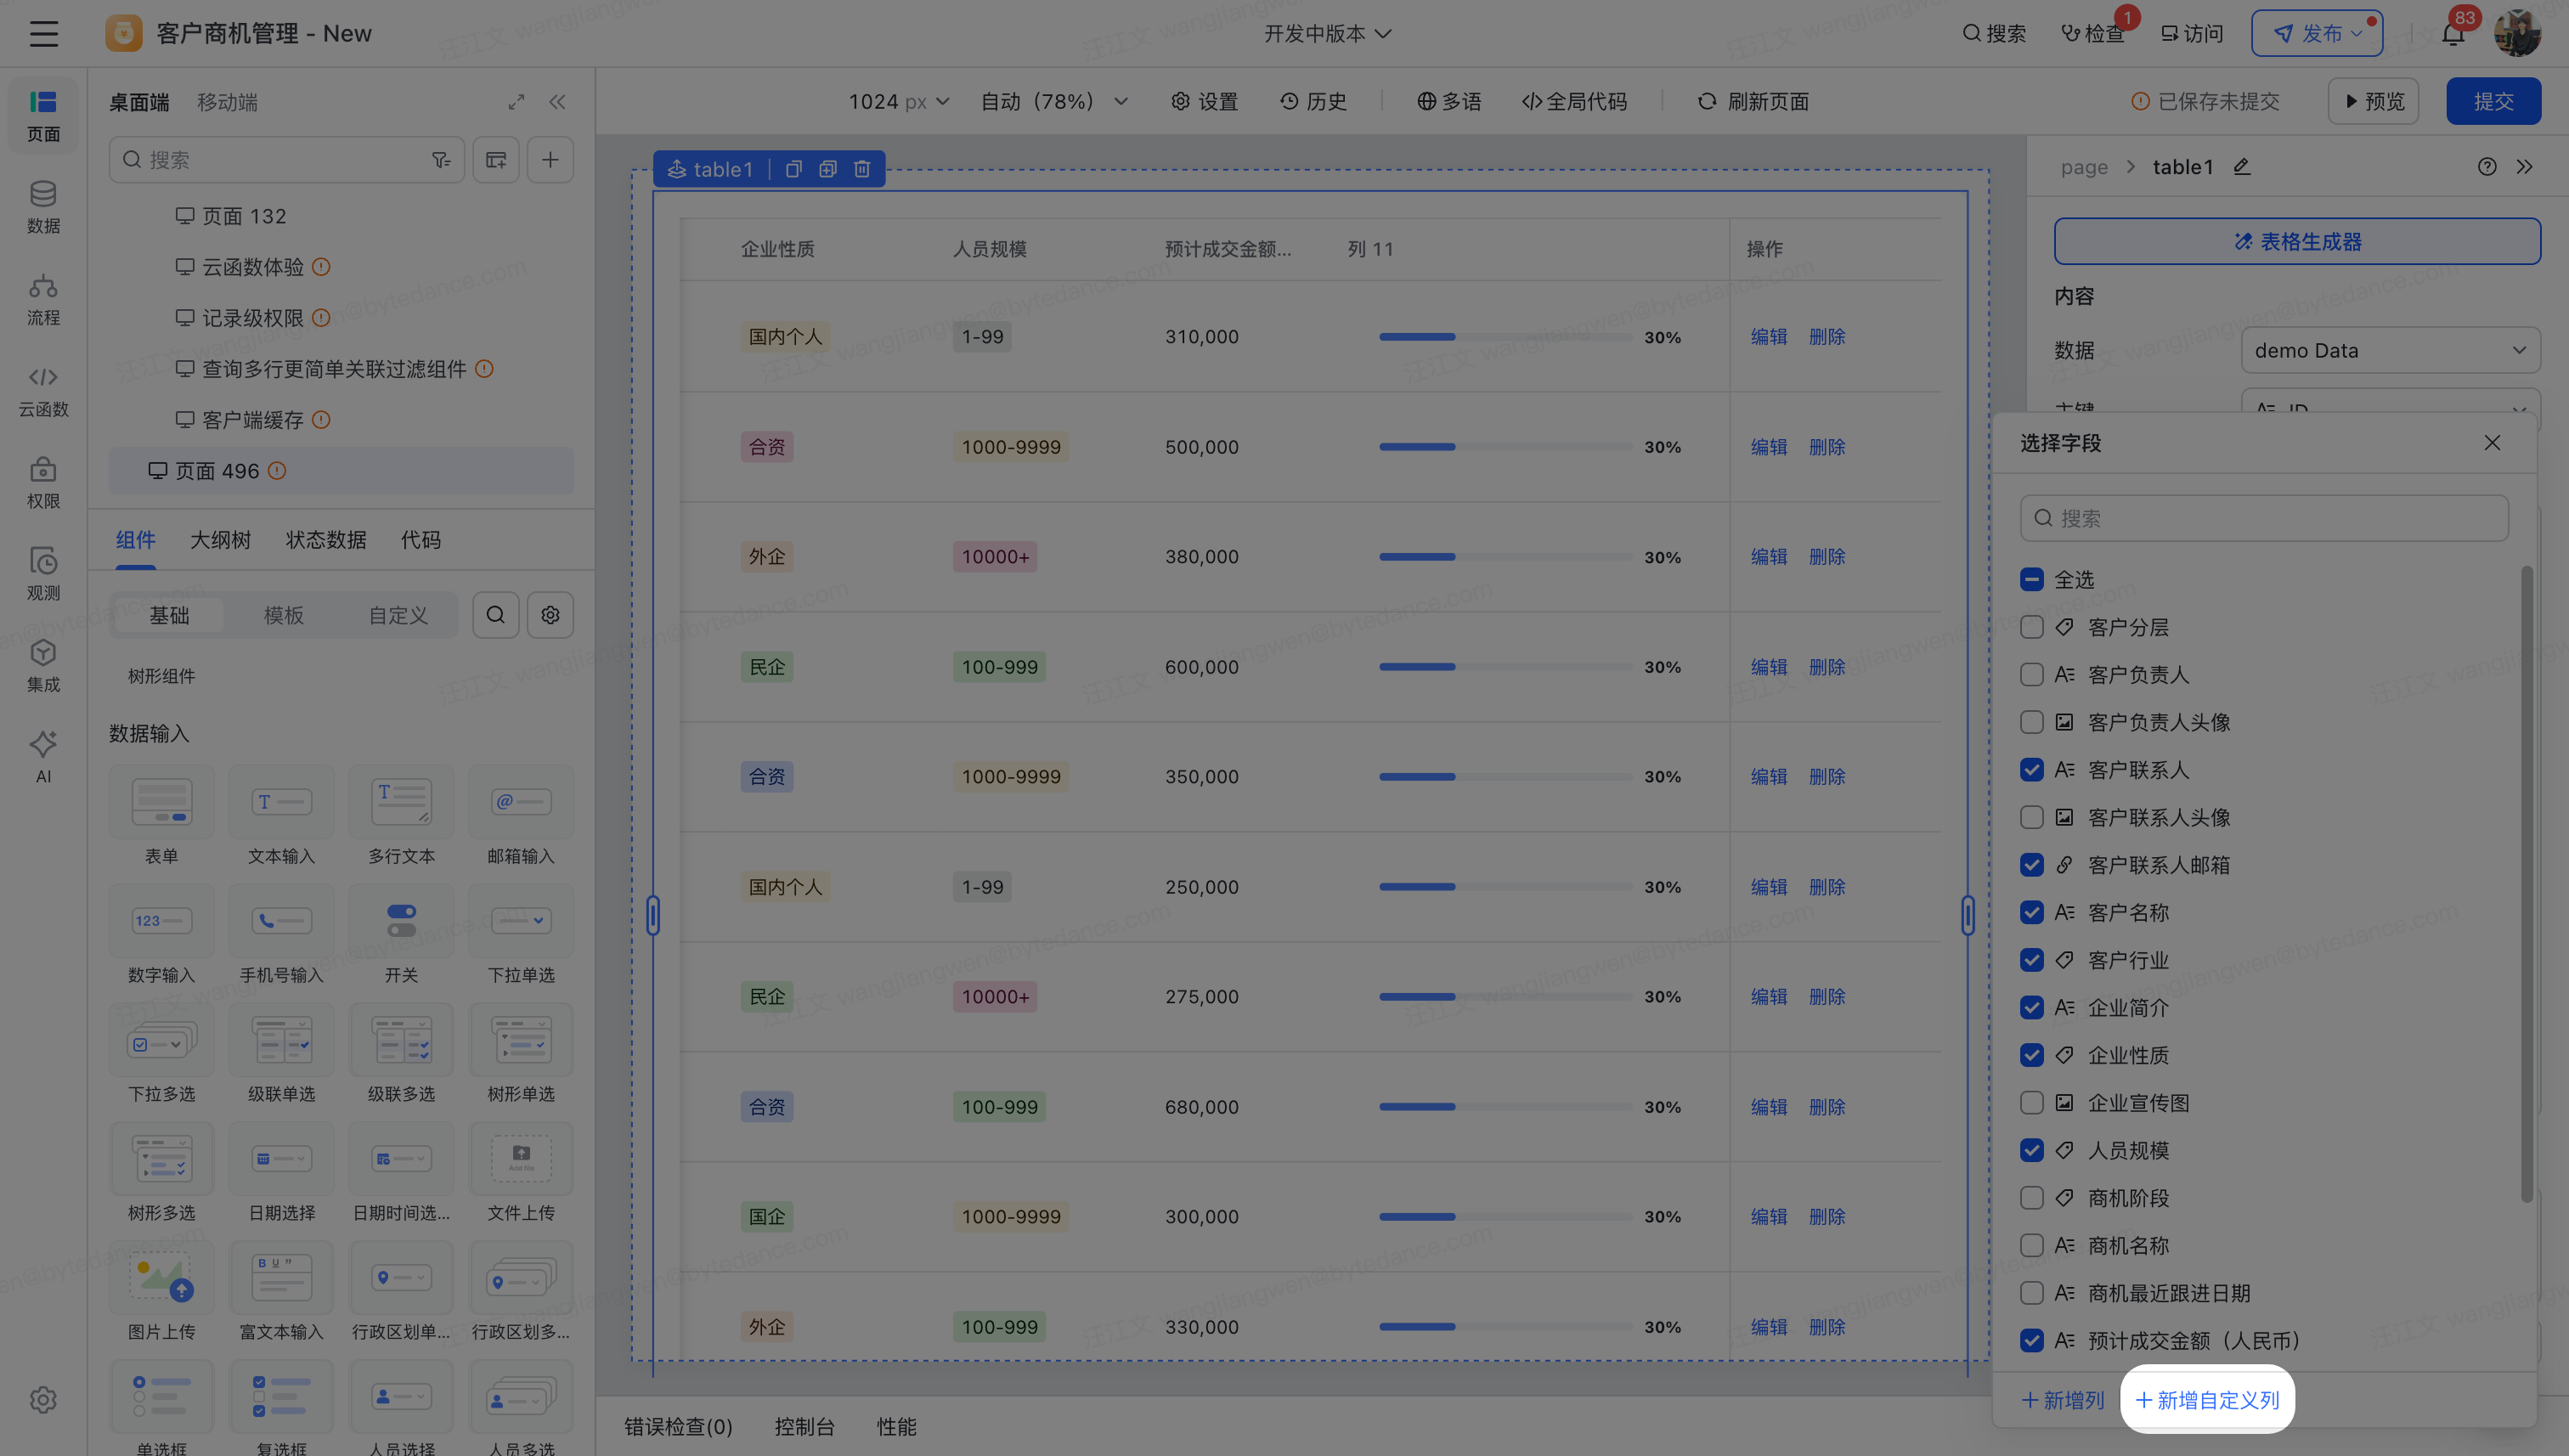Click the 选择字段 search input field

(2264, 518)
